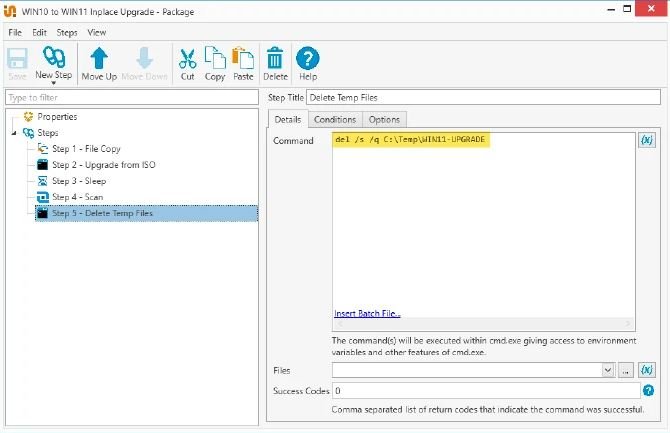Click the command icon of Step 2
This screenshot has height=433, width=670.
(x=43, y=165)
